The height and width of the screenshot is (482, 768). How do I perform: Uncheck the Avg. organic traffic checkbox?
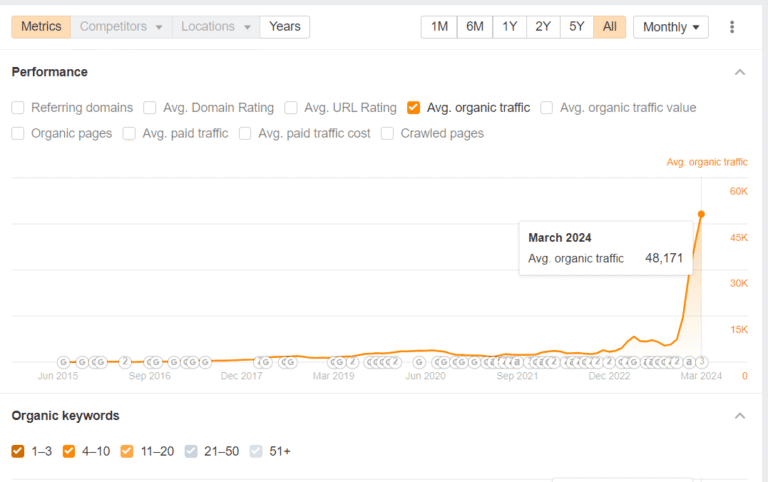(x=414, y=108)
